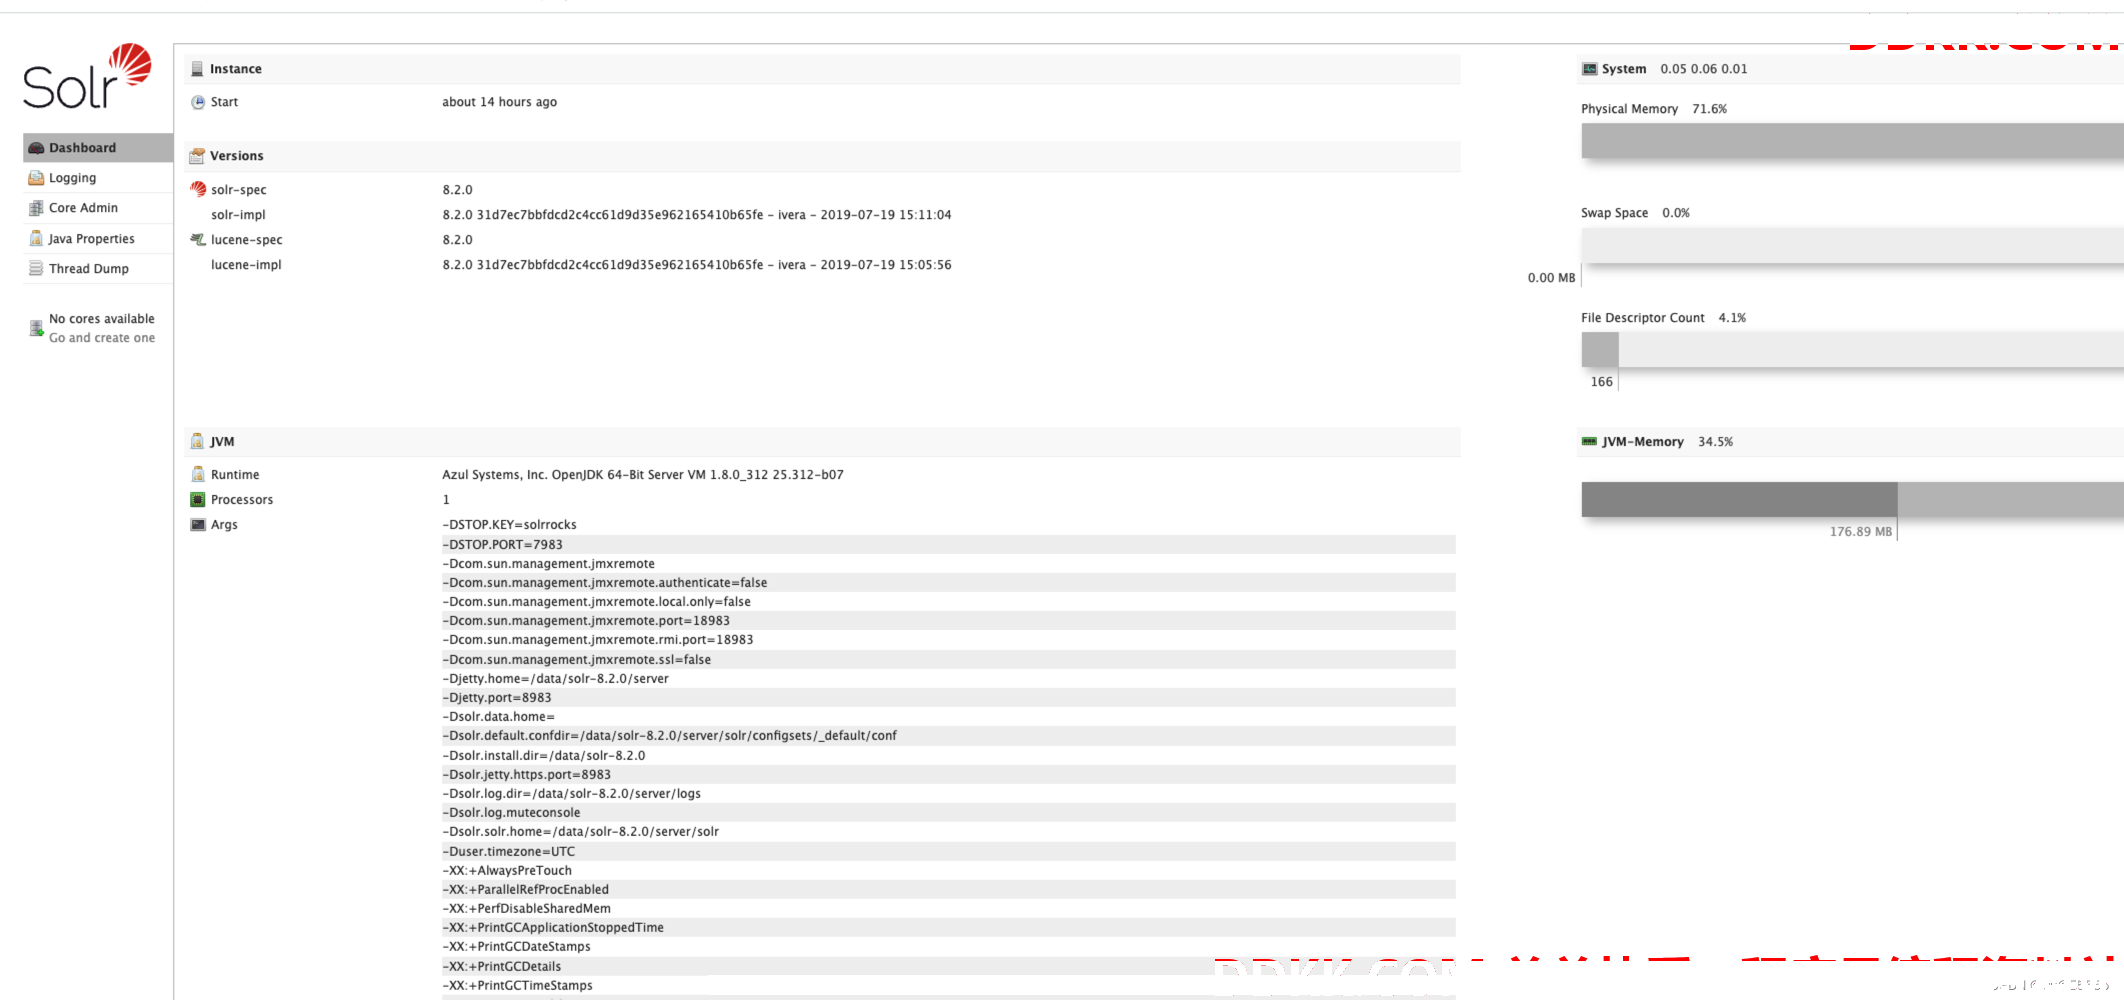This screenshot has height=1000, width=2124.
Task: Click the Go and create one link
Action: 102,338
